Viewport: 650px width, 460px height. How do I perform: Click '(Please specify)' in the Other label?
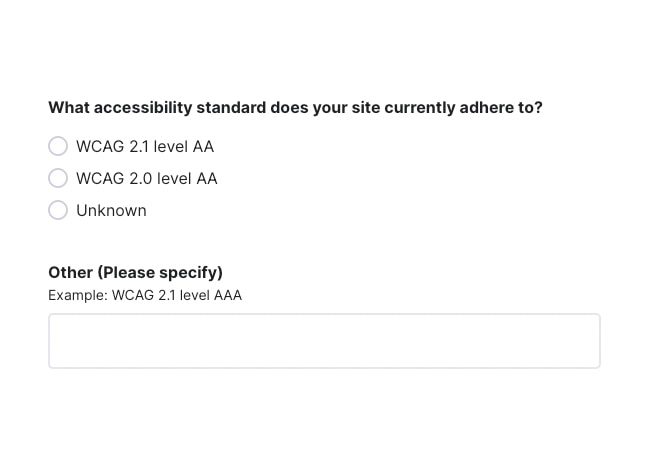[x=160, y=272]
